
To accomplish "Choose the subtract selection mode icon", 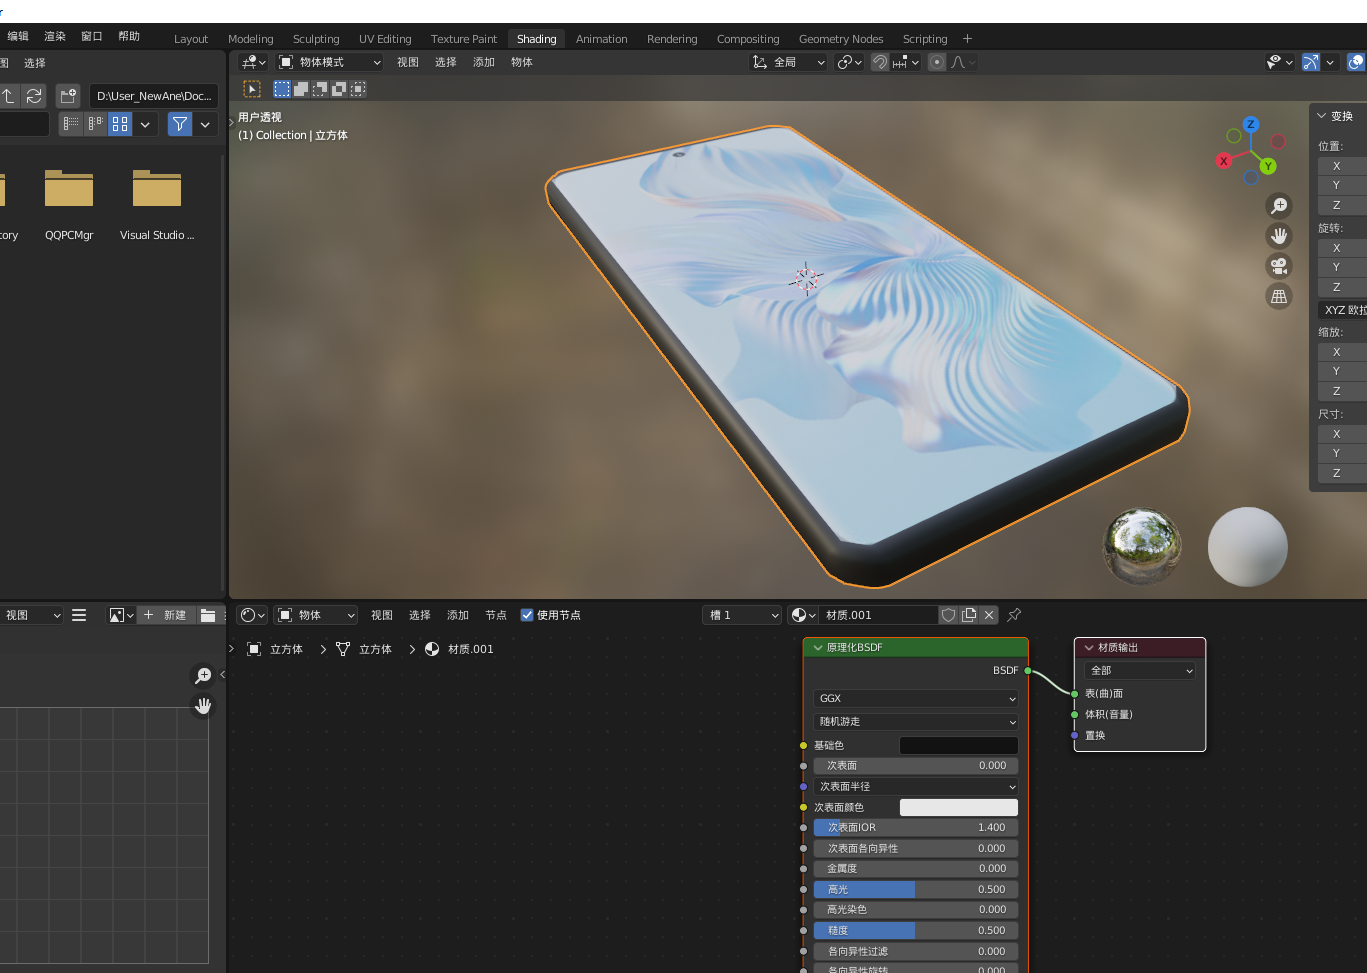I will pyautogui.click(x=320, y=89).
